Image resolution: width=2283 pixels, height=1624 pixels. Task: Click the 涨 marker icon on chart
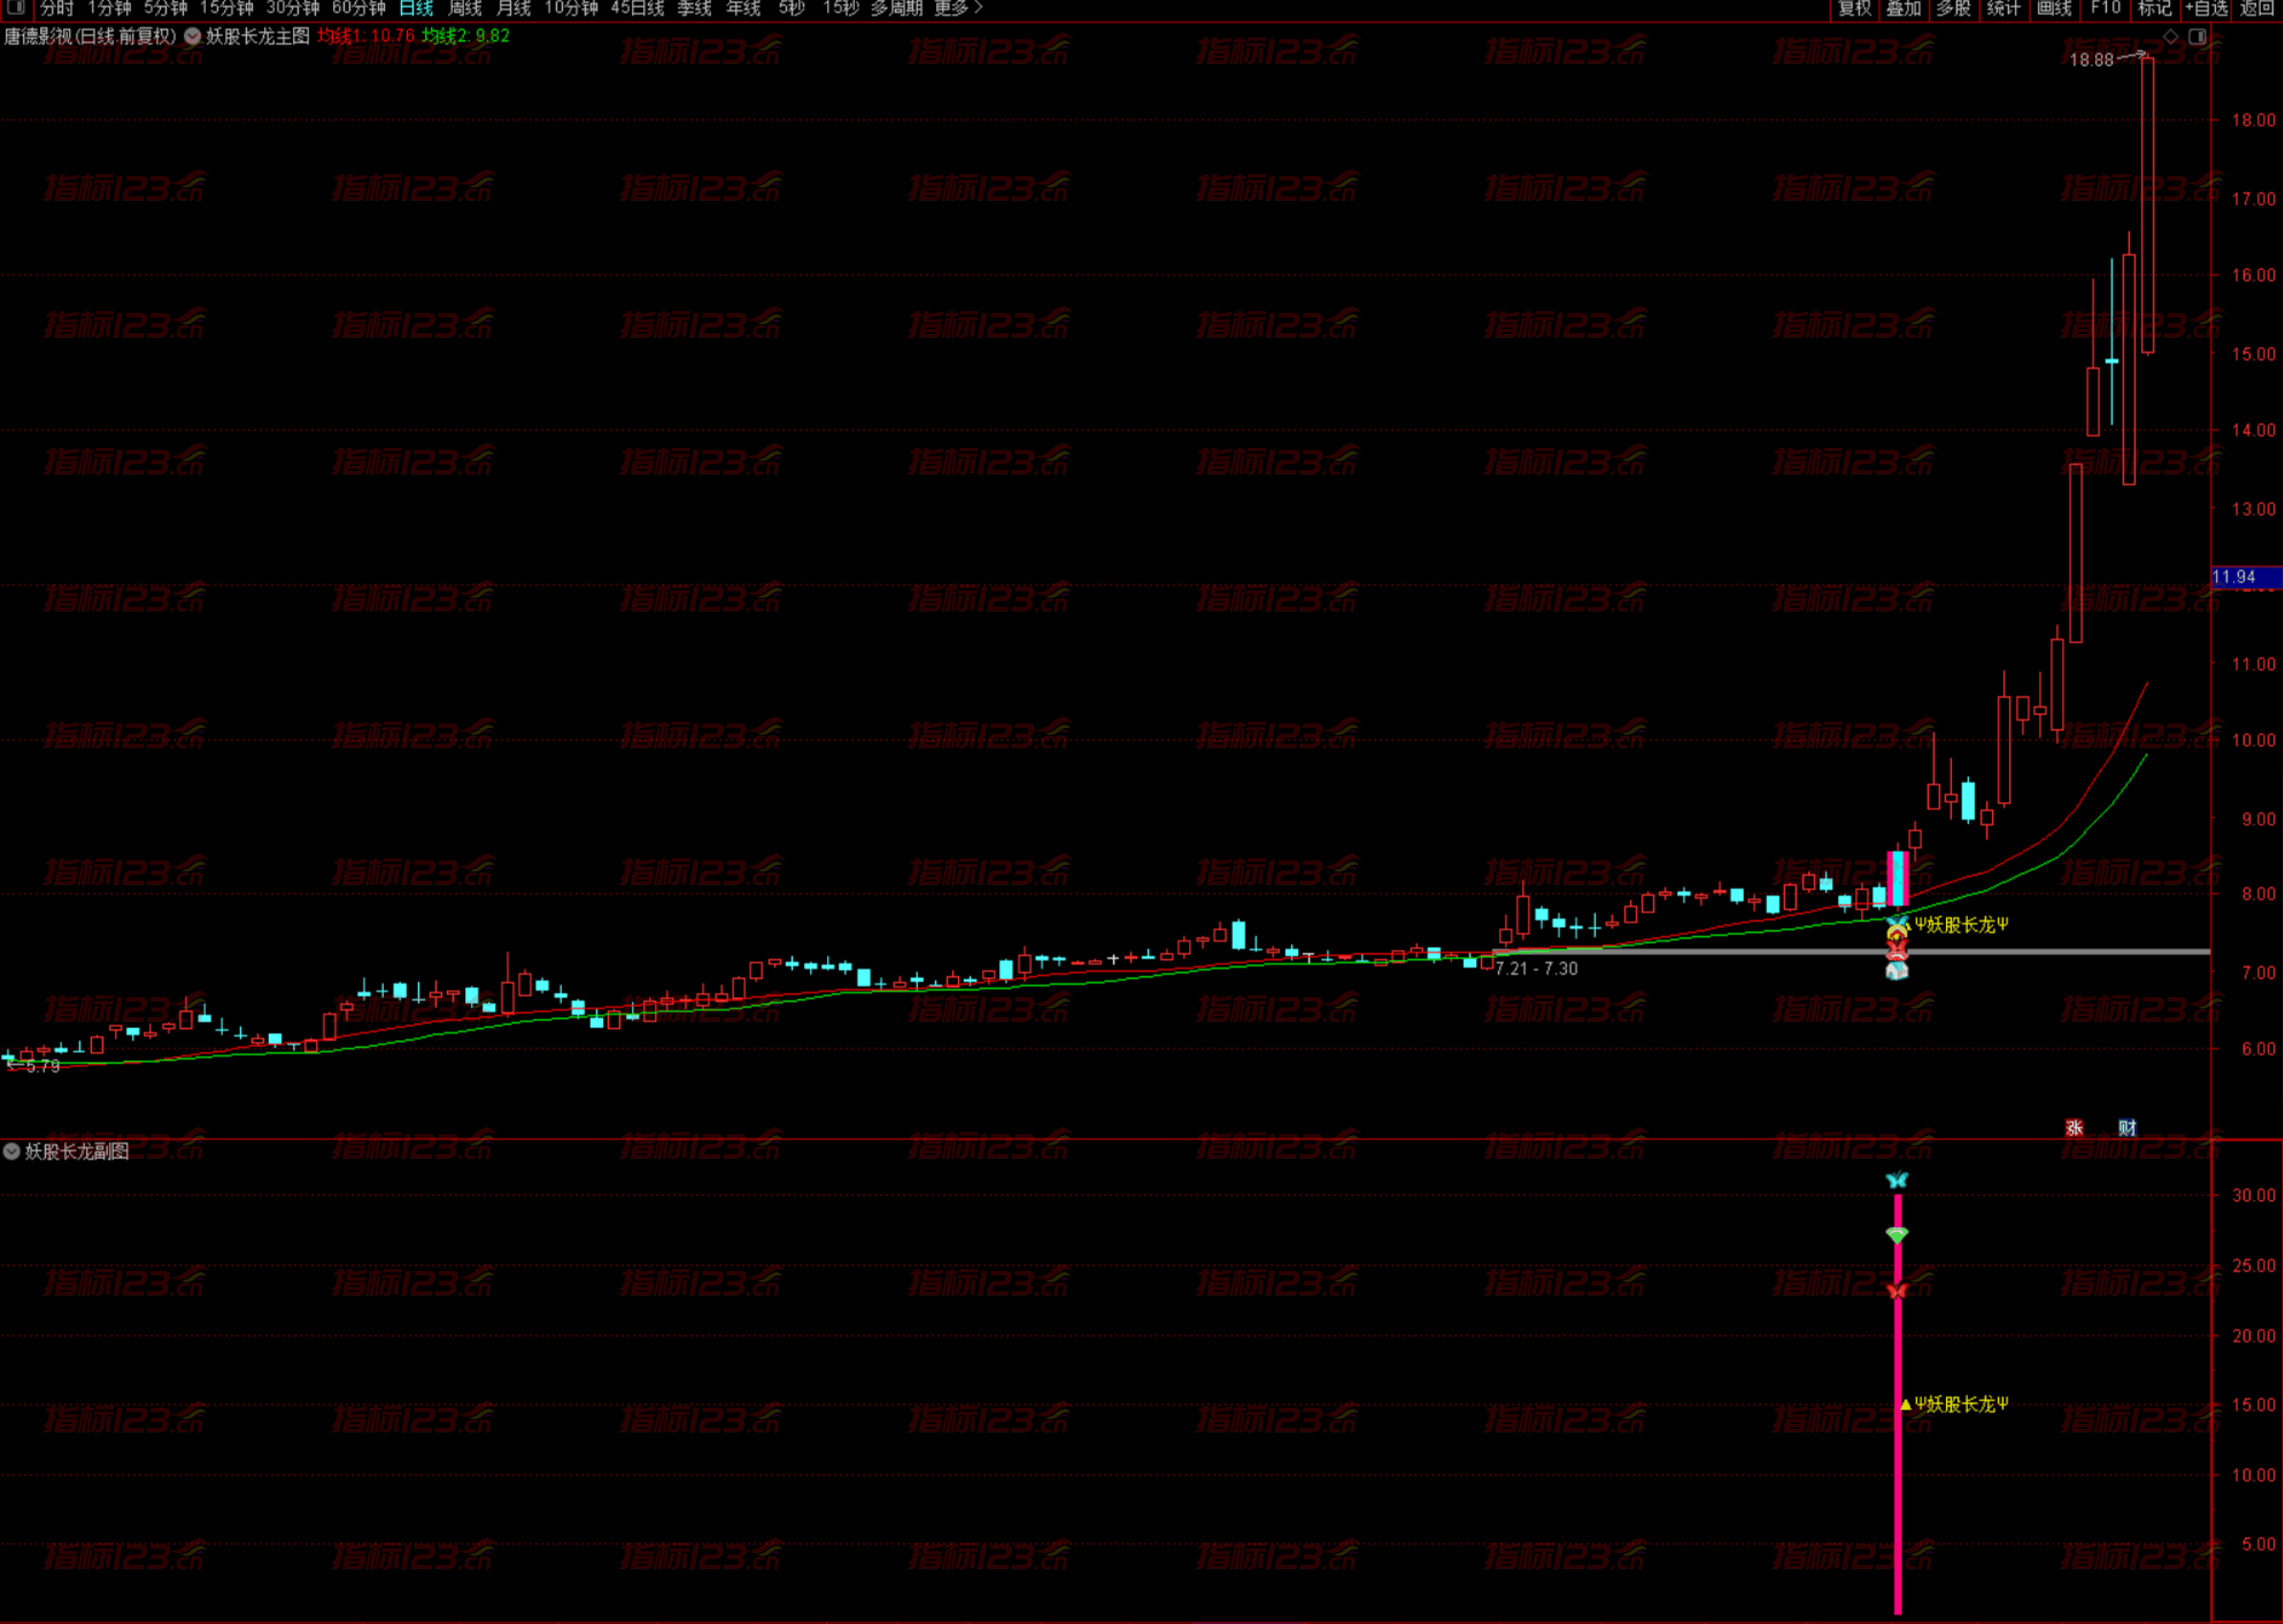[2075, 1128]
